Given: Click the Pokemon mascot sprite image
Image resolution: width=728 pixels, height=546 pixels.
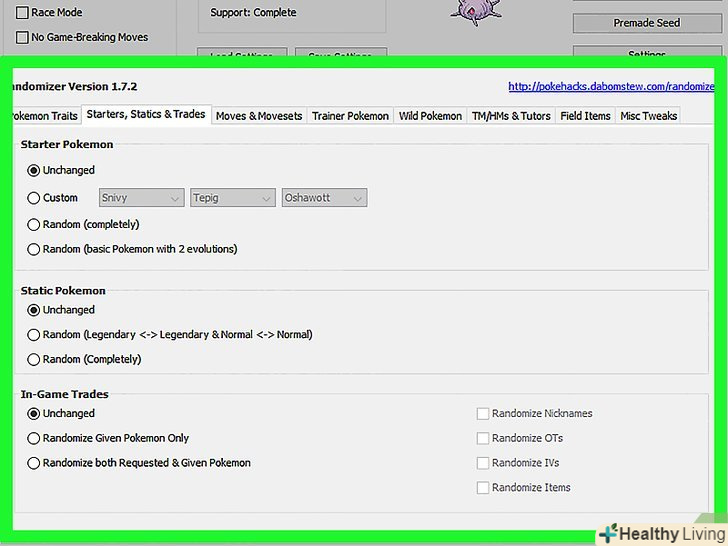Looking at the screenshot, I should click(x=476, y=12).
